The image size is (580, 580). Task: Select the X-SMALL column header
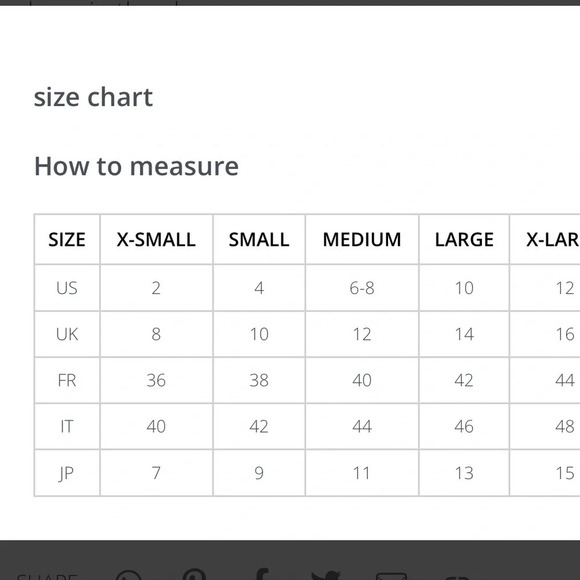156,239
